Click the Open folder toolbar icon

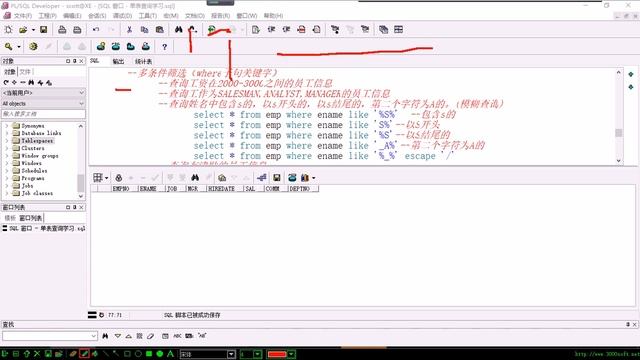[23, 30]
